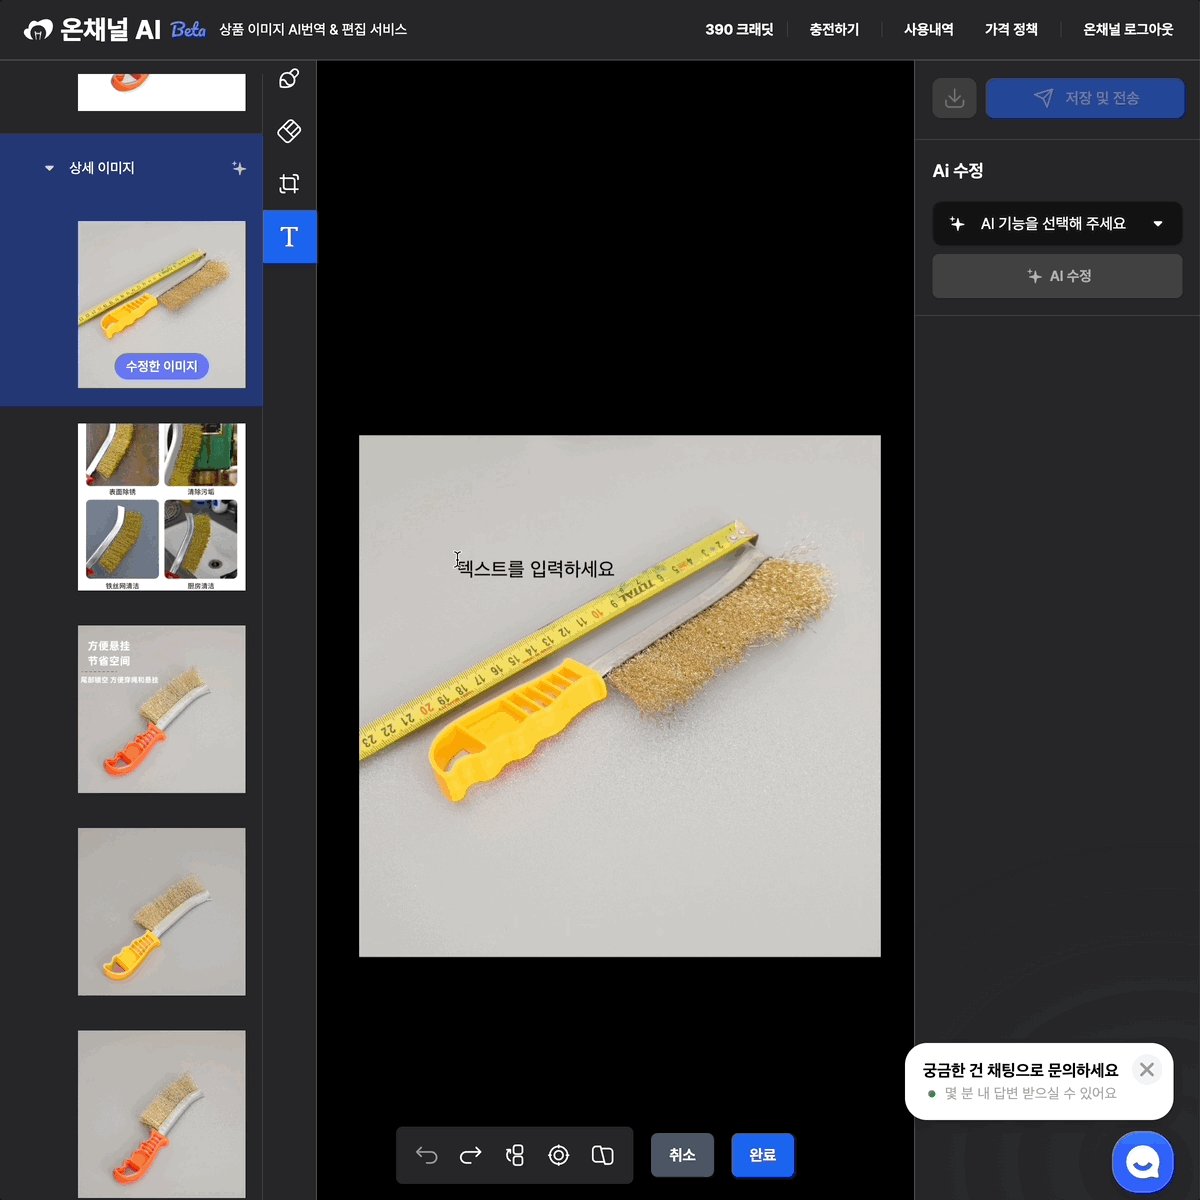Collapse the 상세 이미지 section
Image resolution: width=1200 pixels, height=1200 pixels.
click(x=49, y=168)
